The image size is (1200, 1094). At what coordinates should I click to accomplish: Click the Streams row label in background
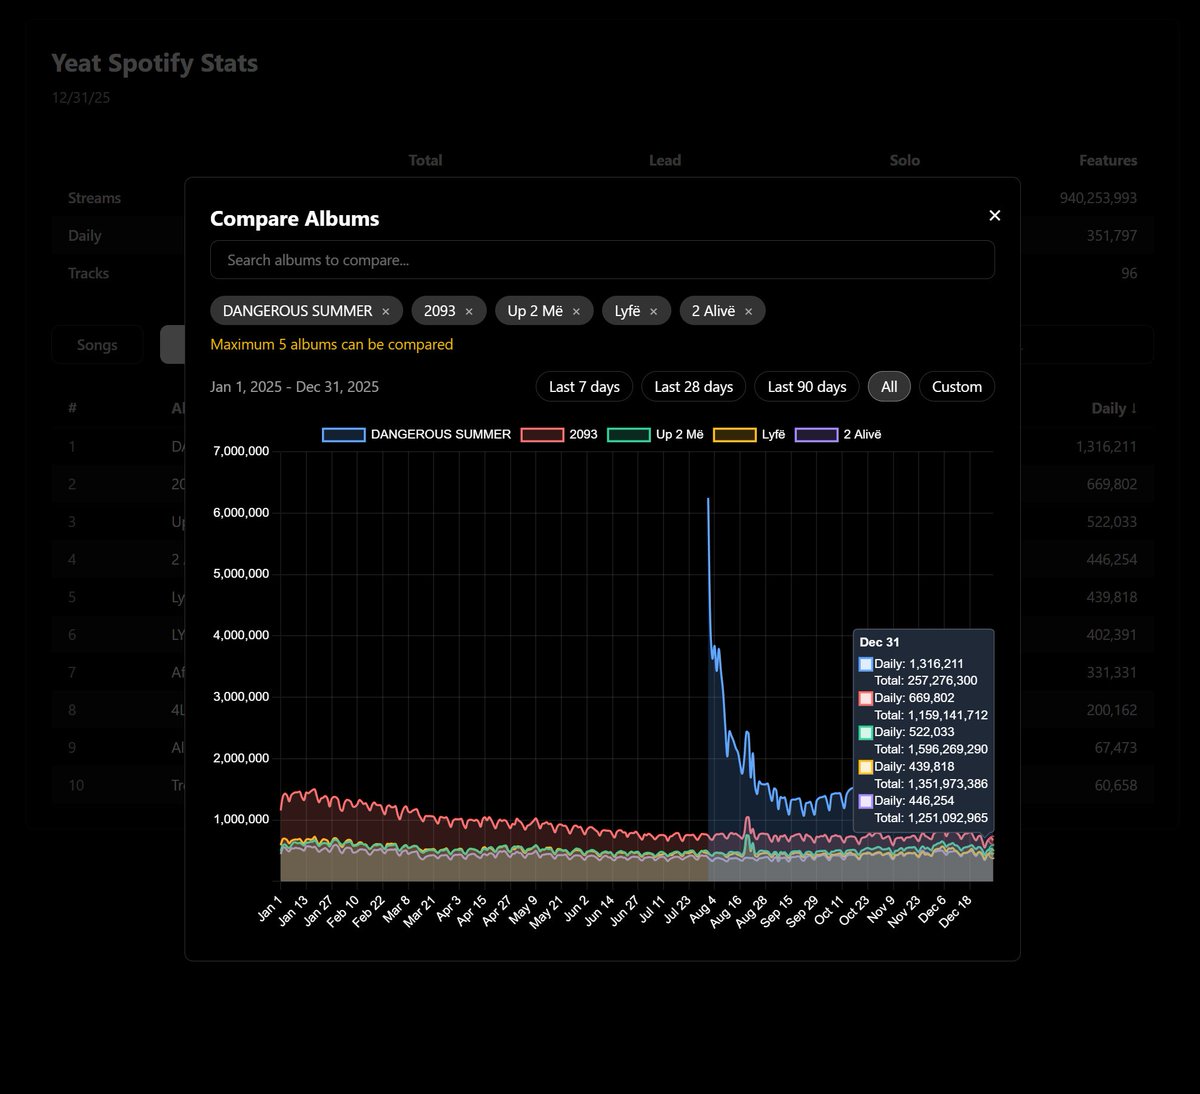click(94, 198)
